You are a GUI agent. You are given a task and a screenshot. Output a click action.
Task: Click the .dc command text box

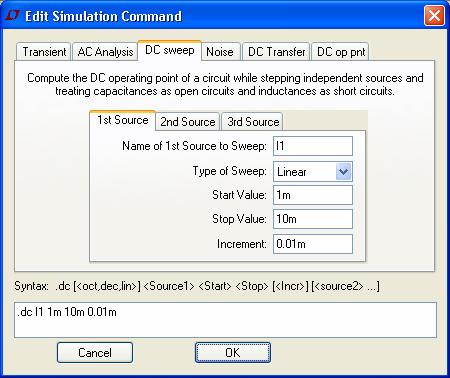point(225,320)
